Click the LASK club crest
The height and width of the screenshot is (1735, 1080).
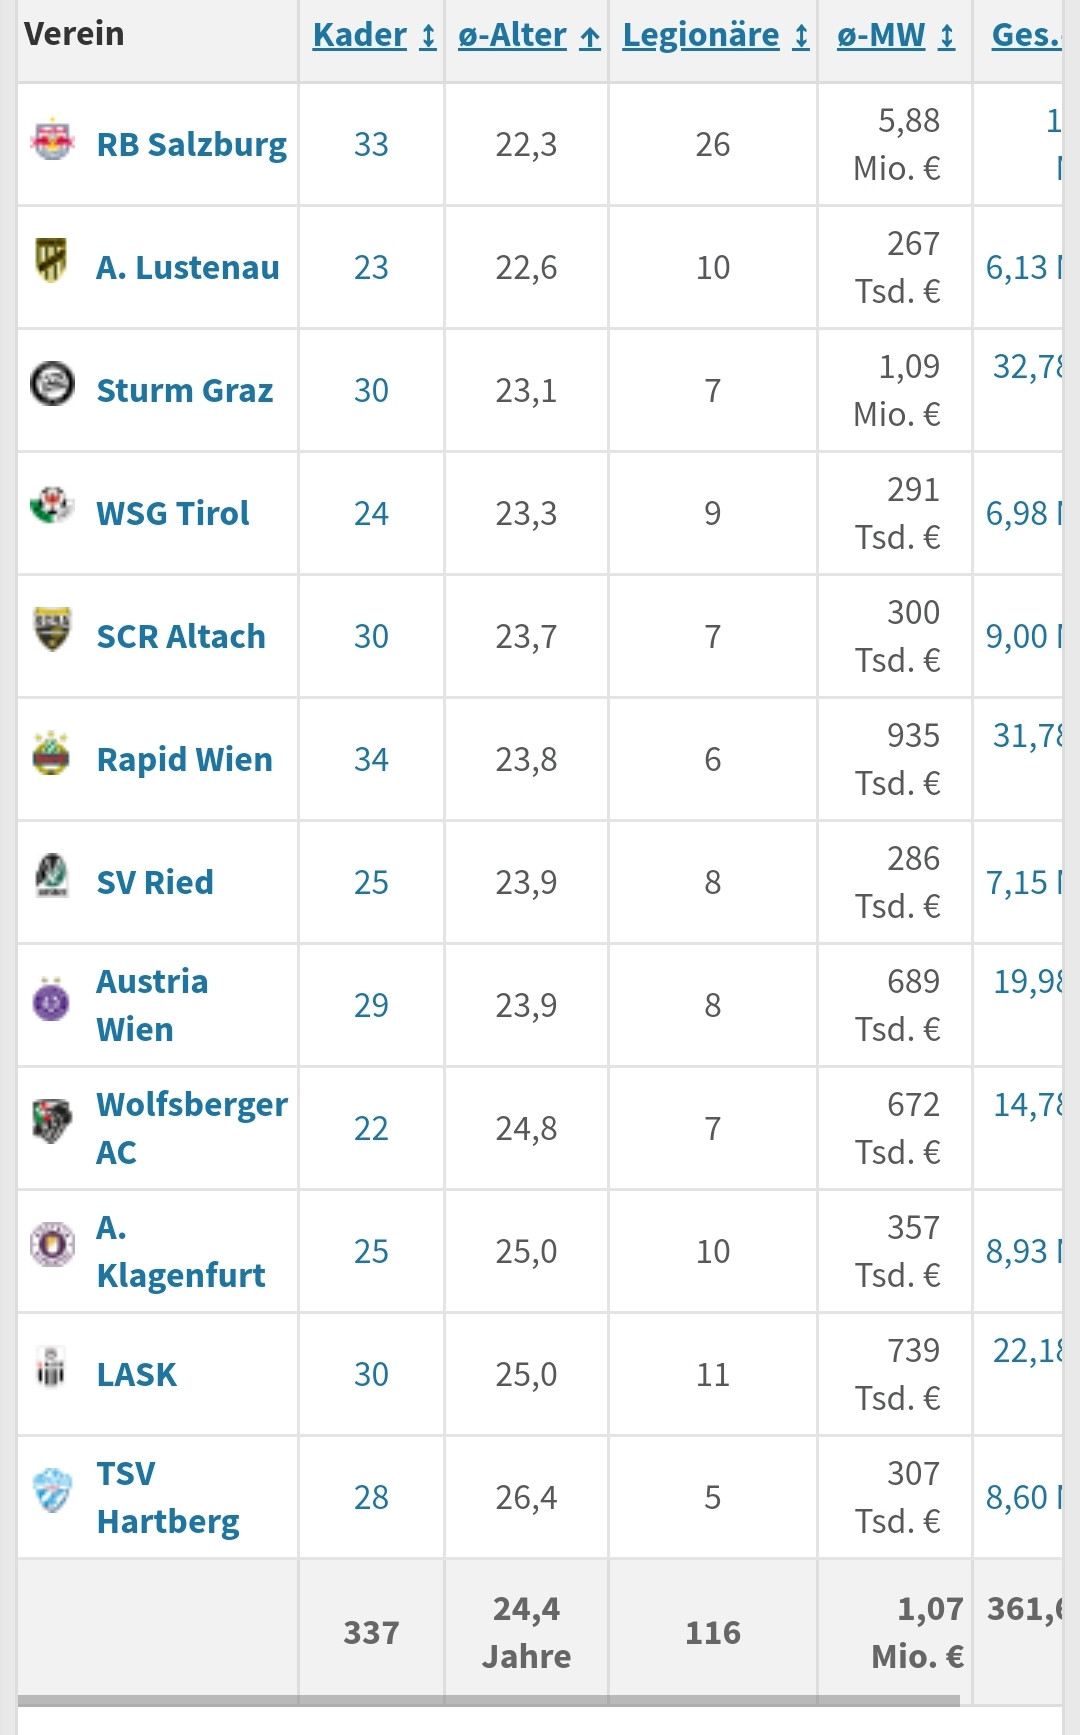pos(52,1369)
